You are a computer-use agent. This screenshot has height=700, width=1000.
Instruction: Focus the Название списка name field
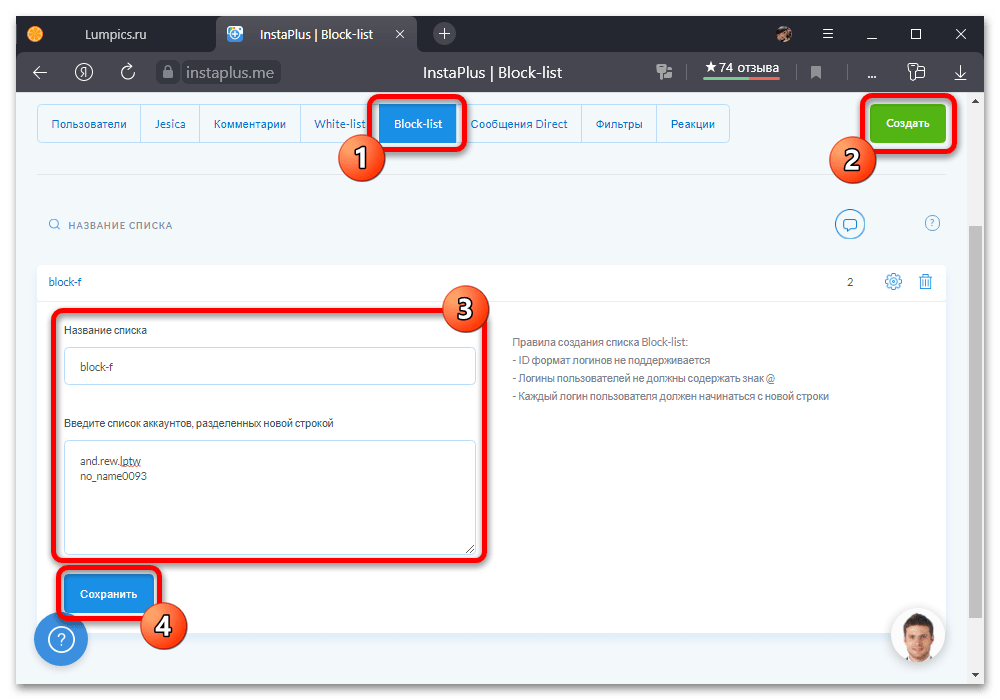click(x=269, y=366)
